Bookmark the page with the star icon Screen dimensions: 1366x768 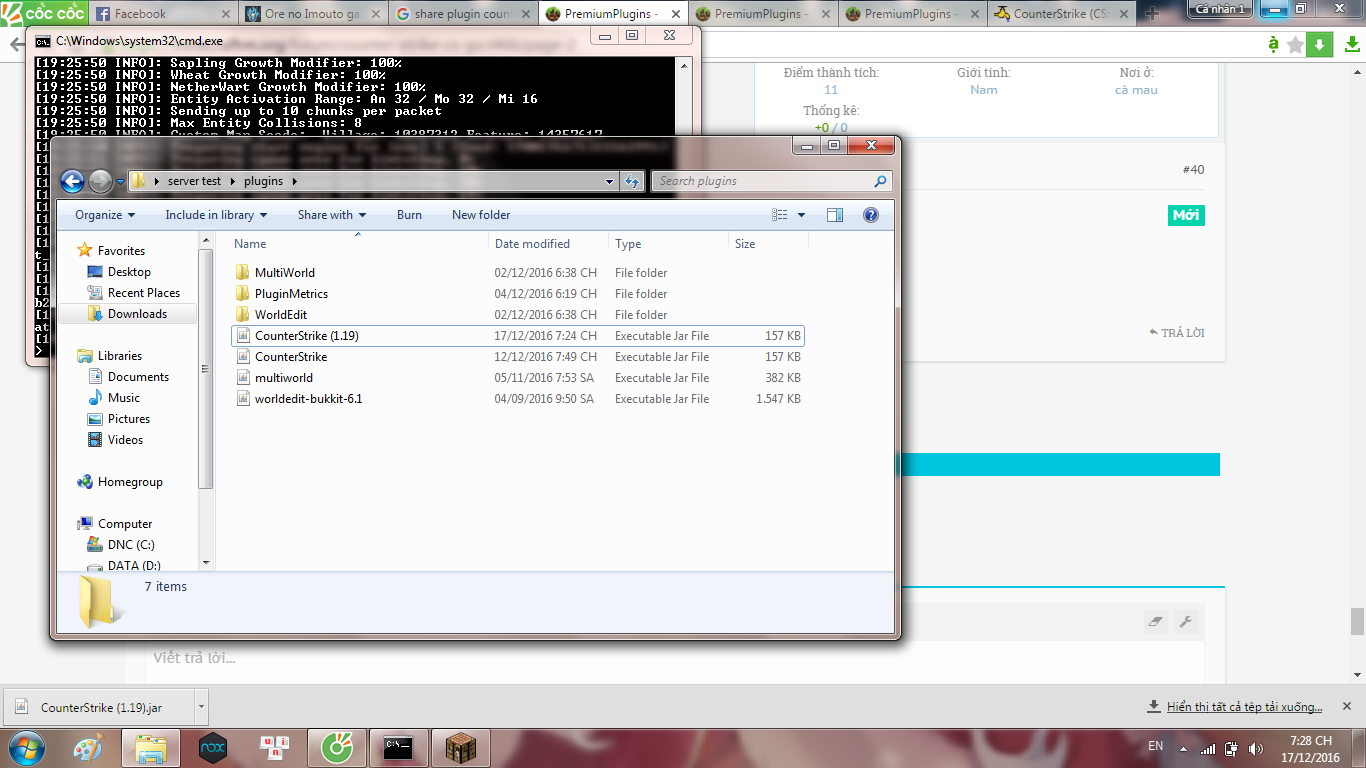[1296, 45]
